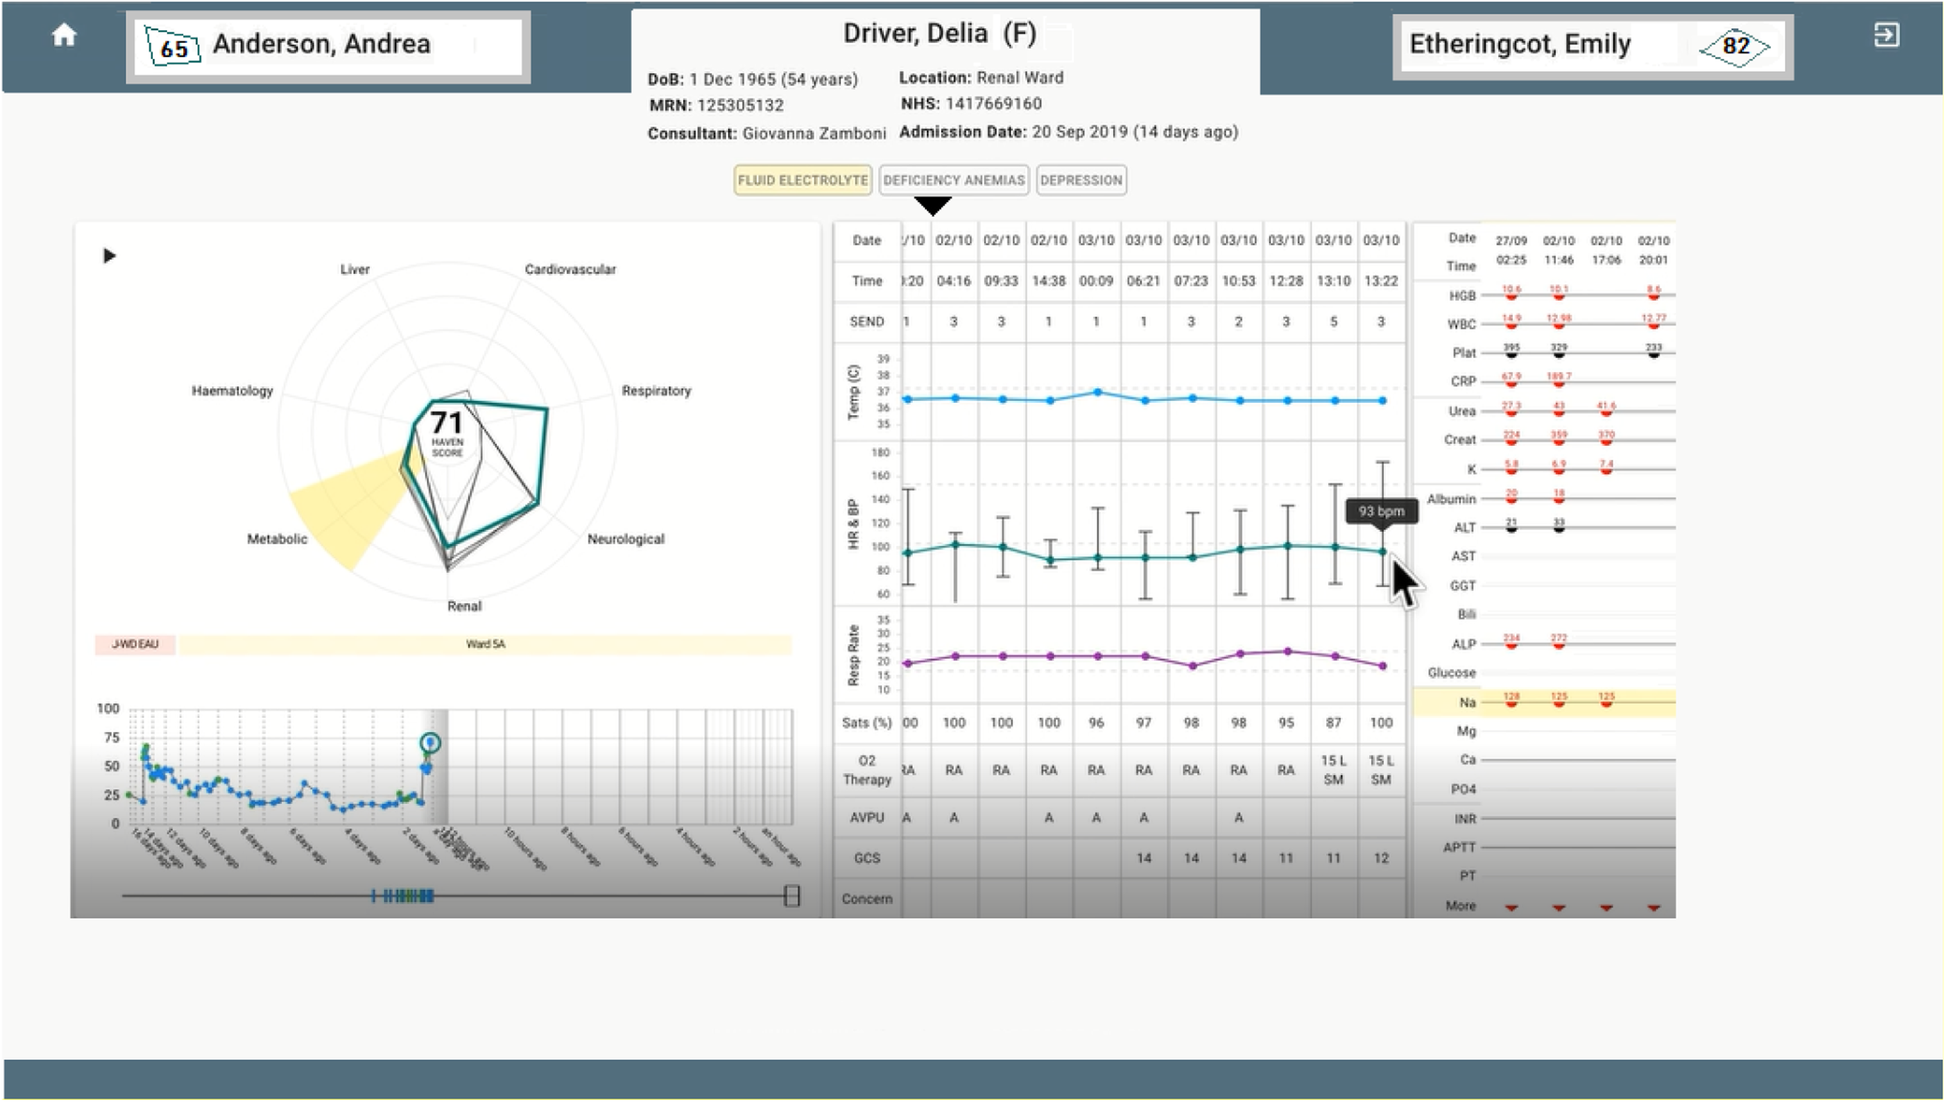Image resolution: width=1946 pixels, height=1102 pixels.
Task: Click the 15 L SM entry at 13:10
Action: coord(1333,770)
